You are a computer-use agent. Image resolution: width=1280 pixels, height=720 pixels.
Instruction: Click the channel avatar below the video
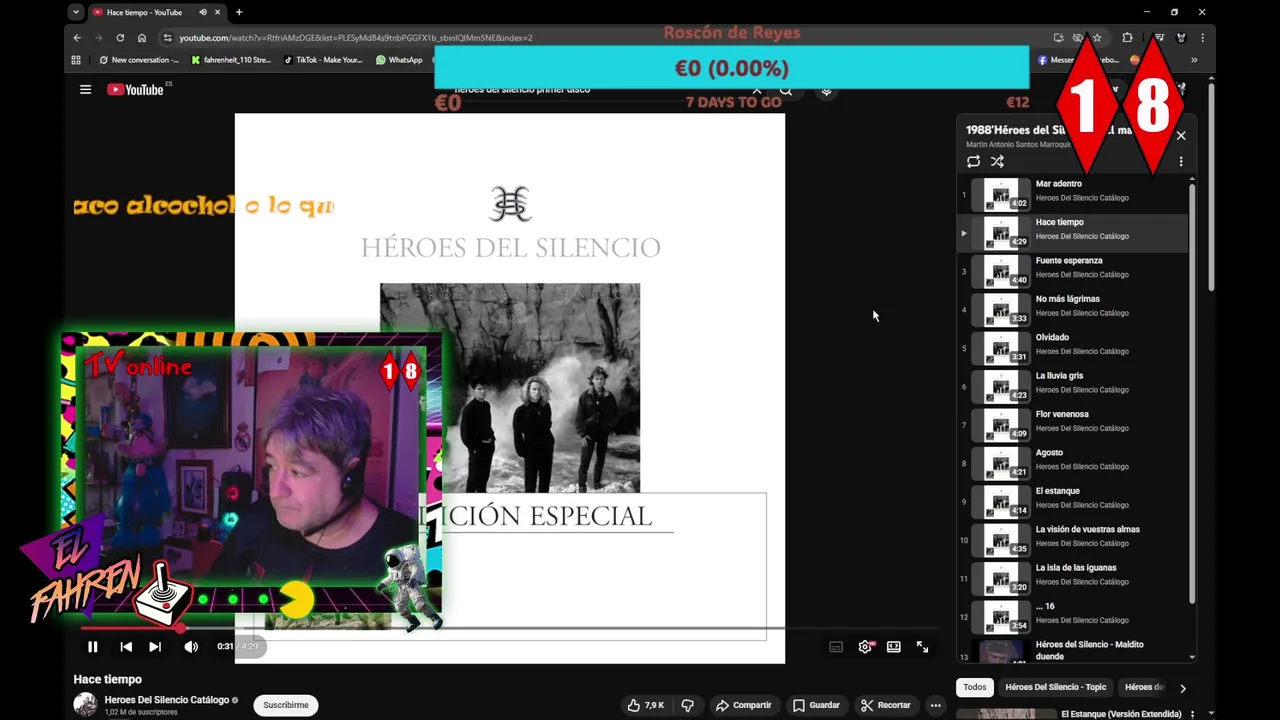pyautogui.click(x=85, y=705)
